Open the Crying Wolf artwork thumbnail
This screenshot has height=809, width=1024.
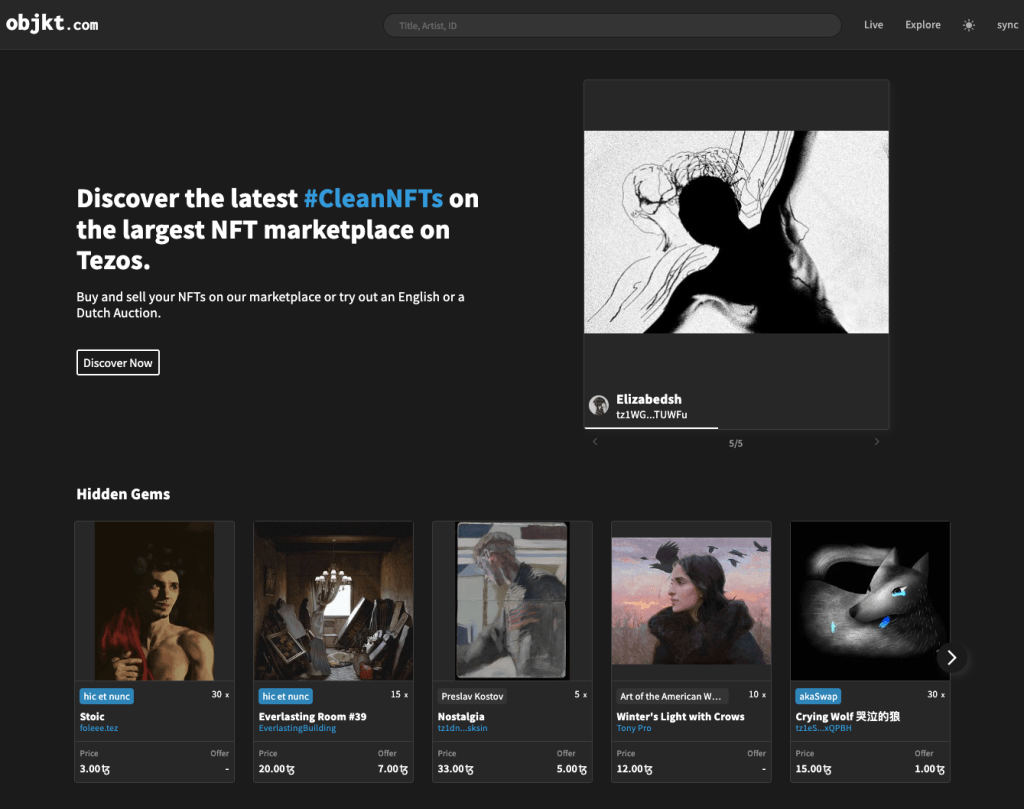(870, 601)
